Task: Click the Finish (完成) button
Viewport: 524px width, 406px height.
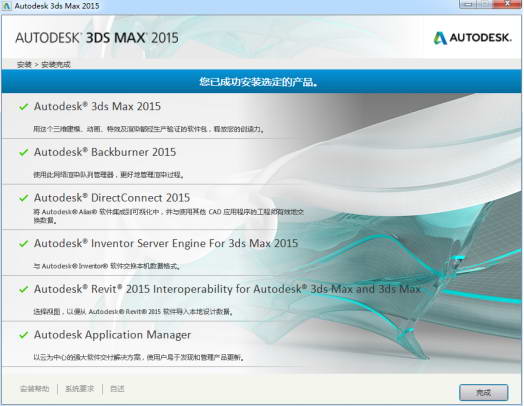Action: tap(484, 392)
